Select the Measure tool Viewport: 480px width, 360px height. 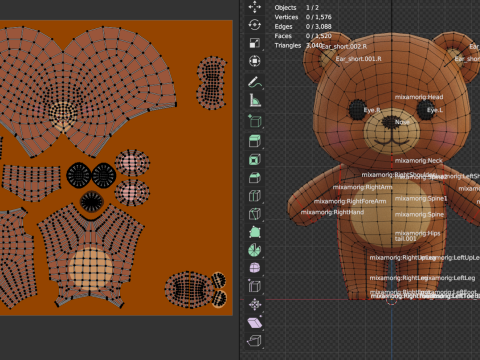click(255, 100)
